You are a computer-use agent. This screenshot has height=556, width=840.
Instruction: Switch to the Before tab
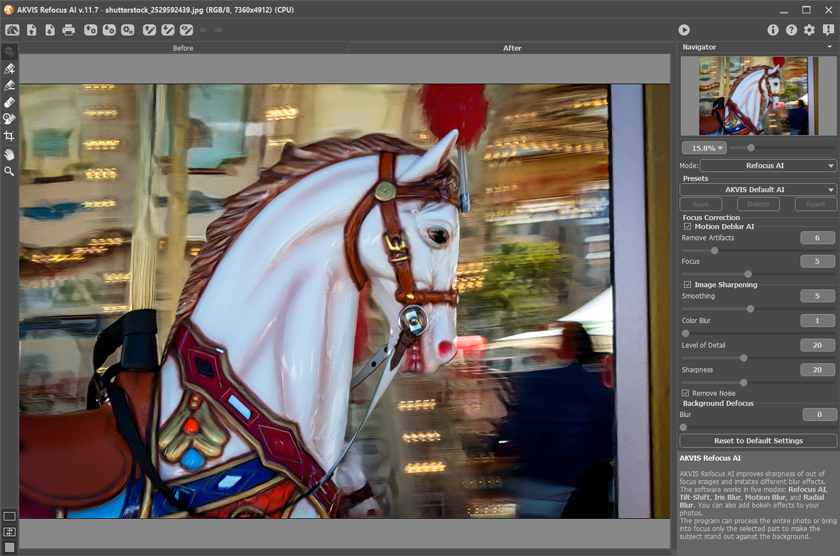183,48
